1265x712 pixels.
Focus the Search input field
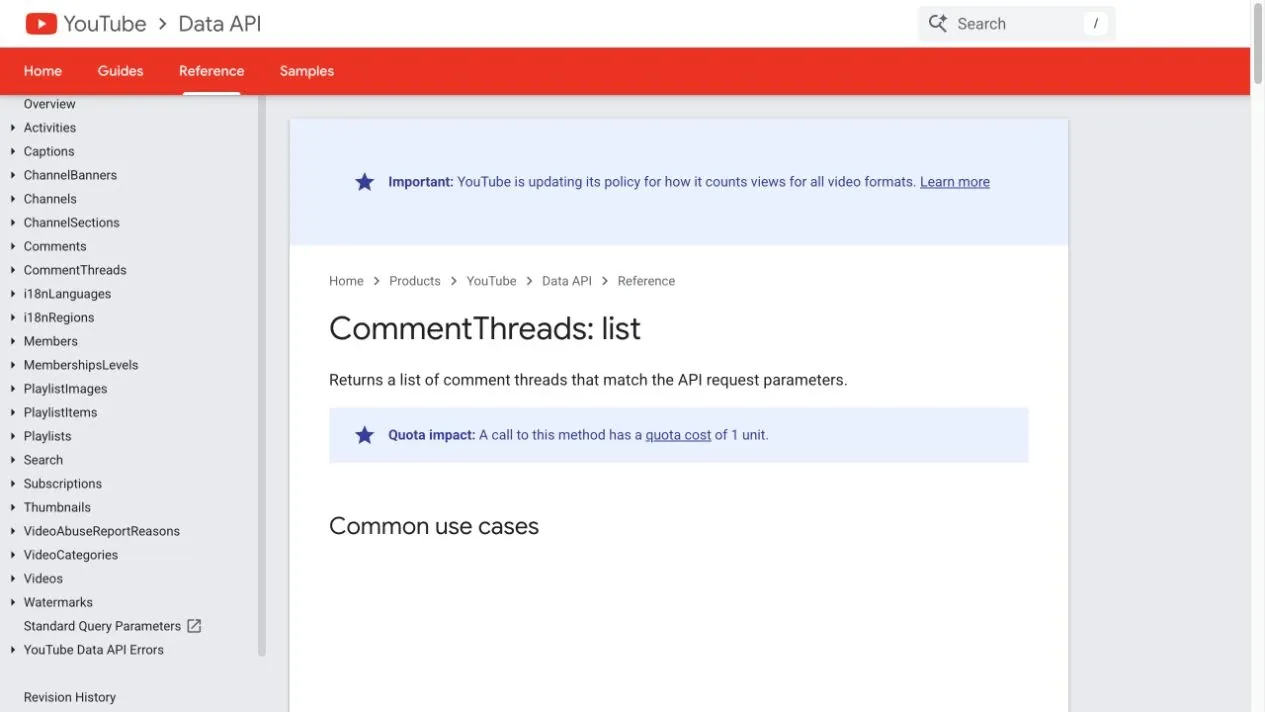1015,24
